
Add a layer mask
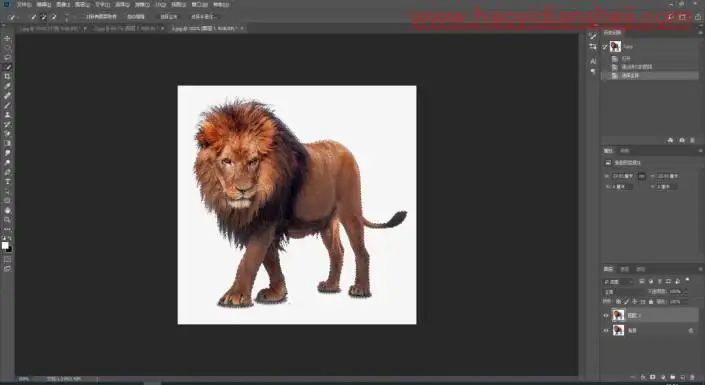coord(653,377)
